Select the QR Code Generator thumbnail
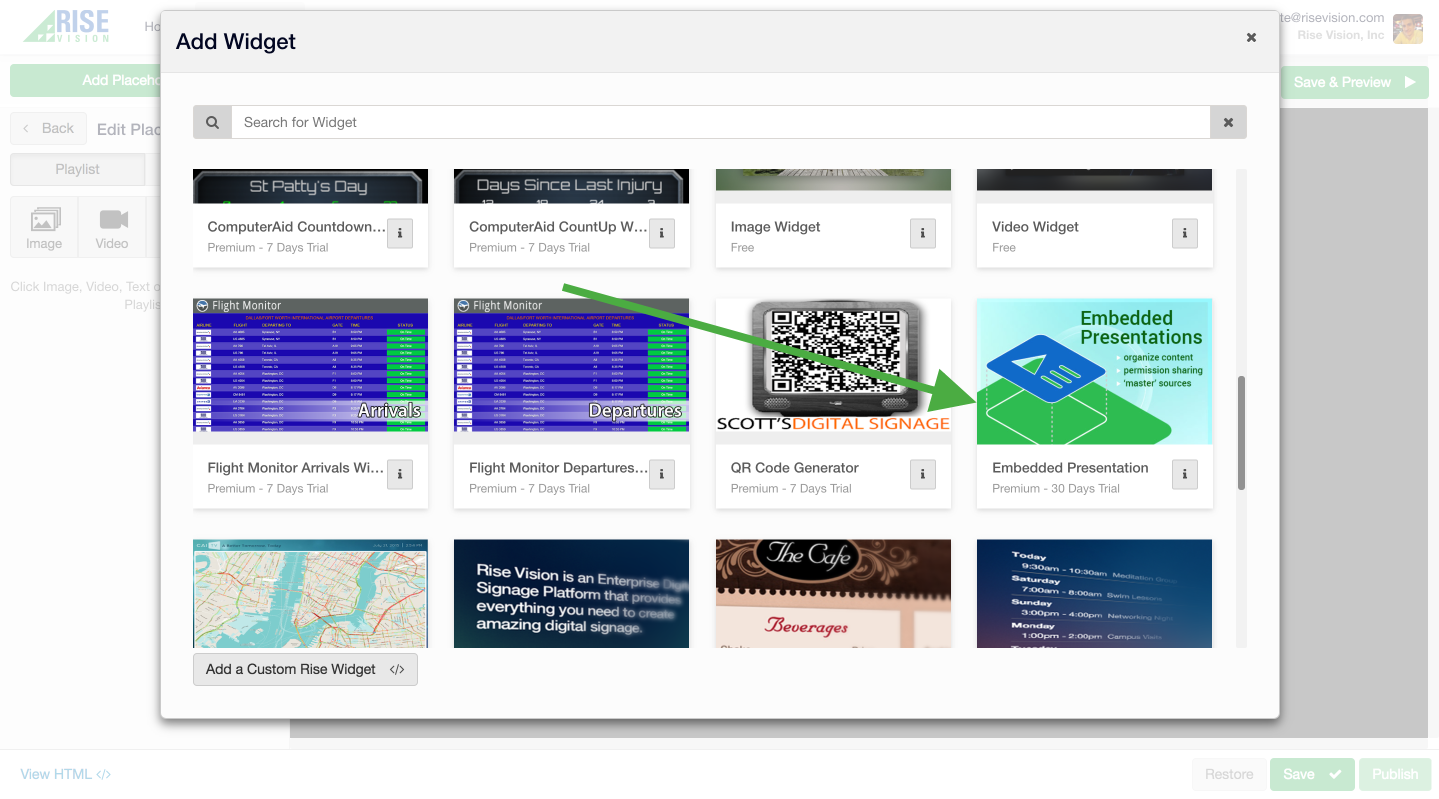This screenshot has width=1439, height=799. click(x=833, y=371)
